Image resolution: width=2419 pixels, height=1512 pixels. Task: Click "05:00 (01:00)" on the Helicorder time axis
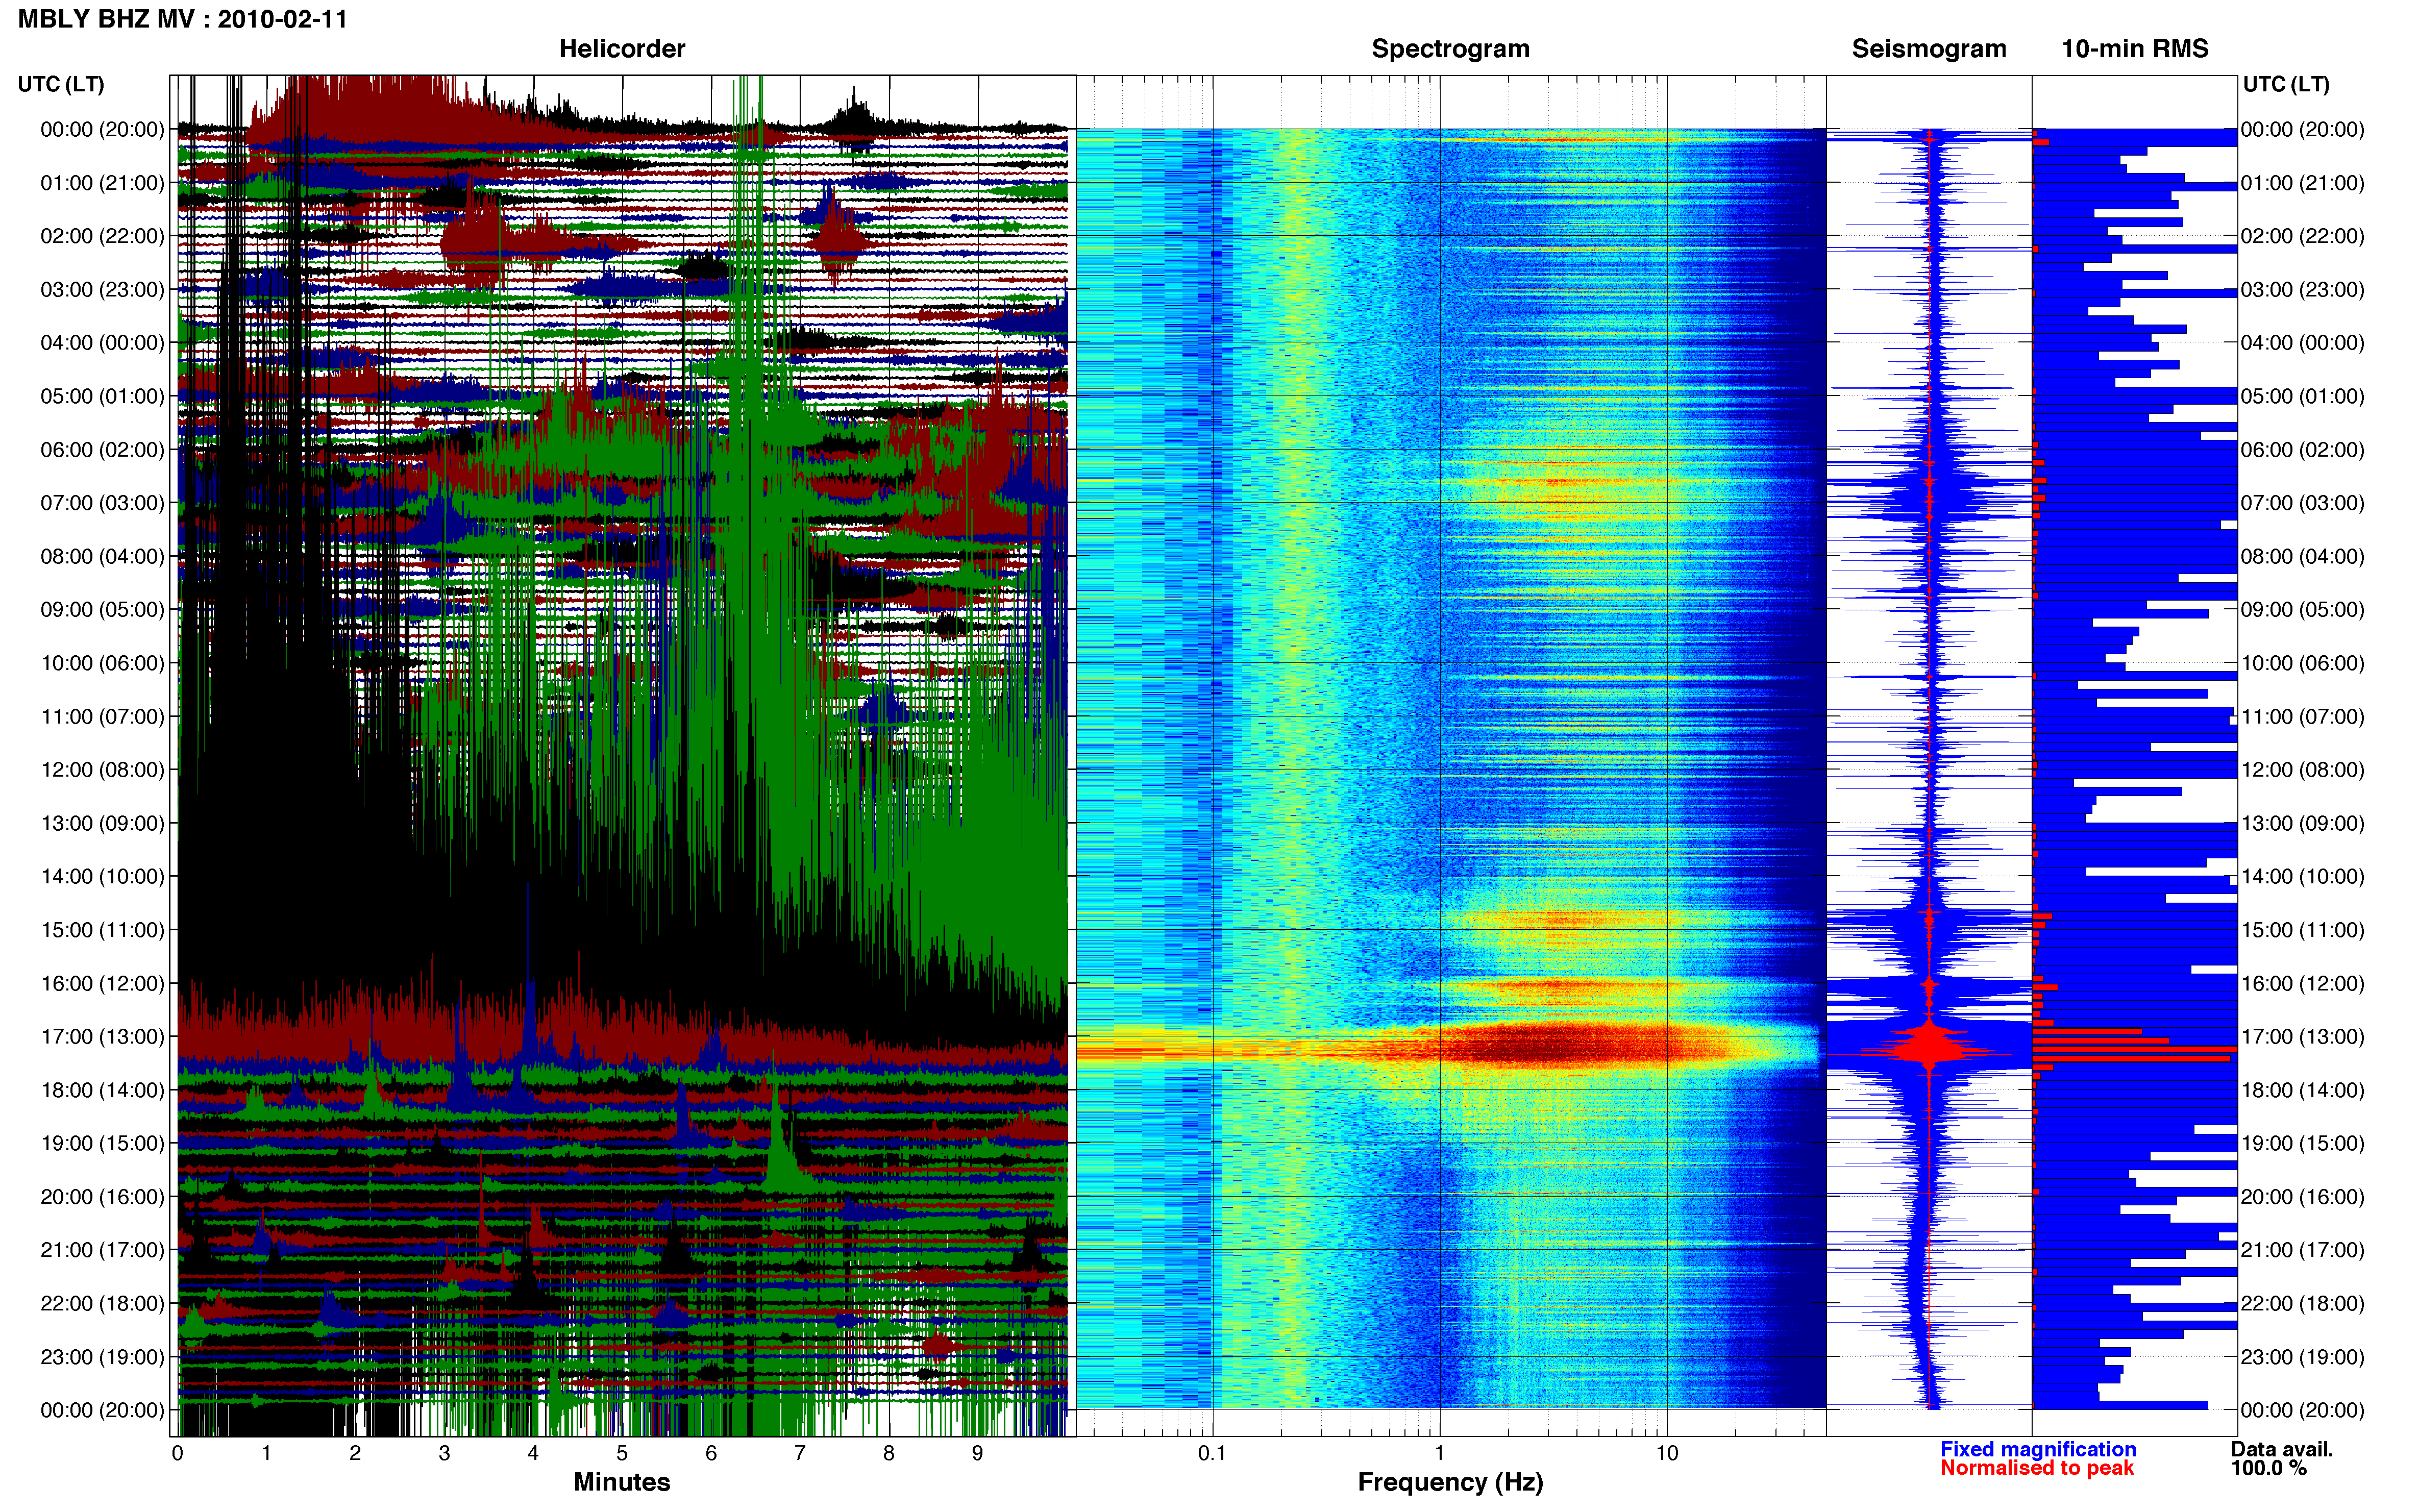click(102, 396)
